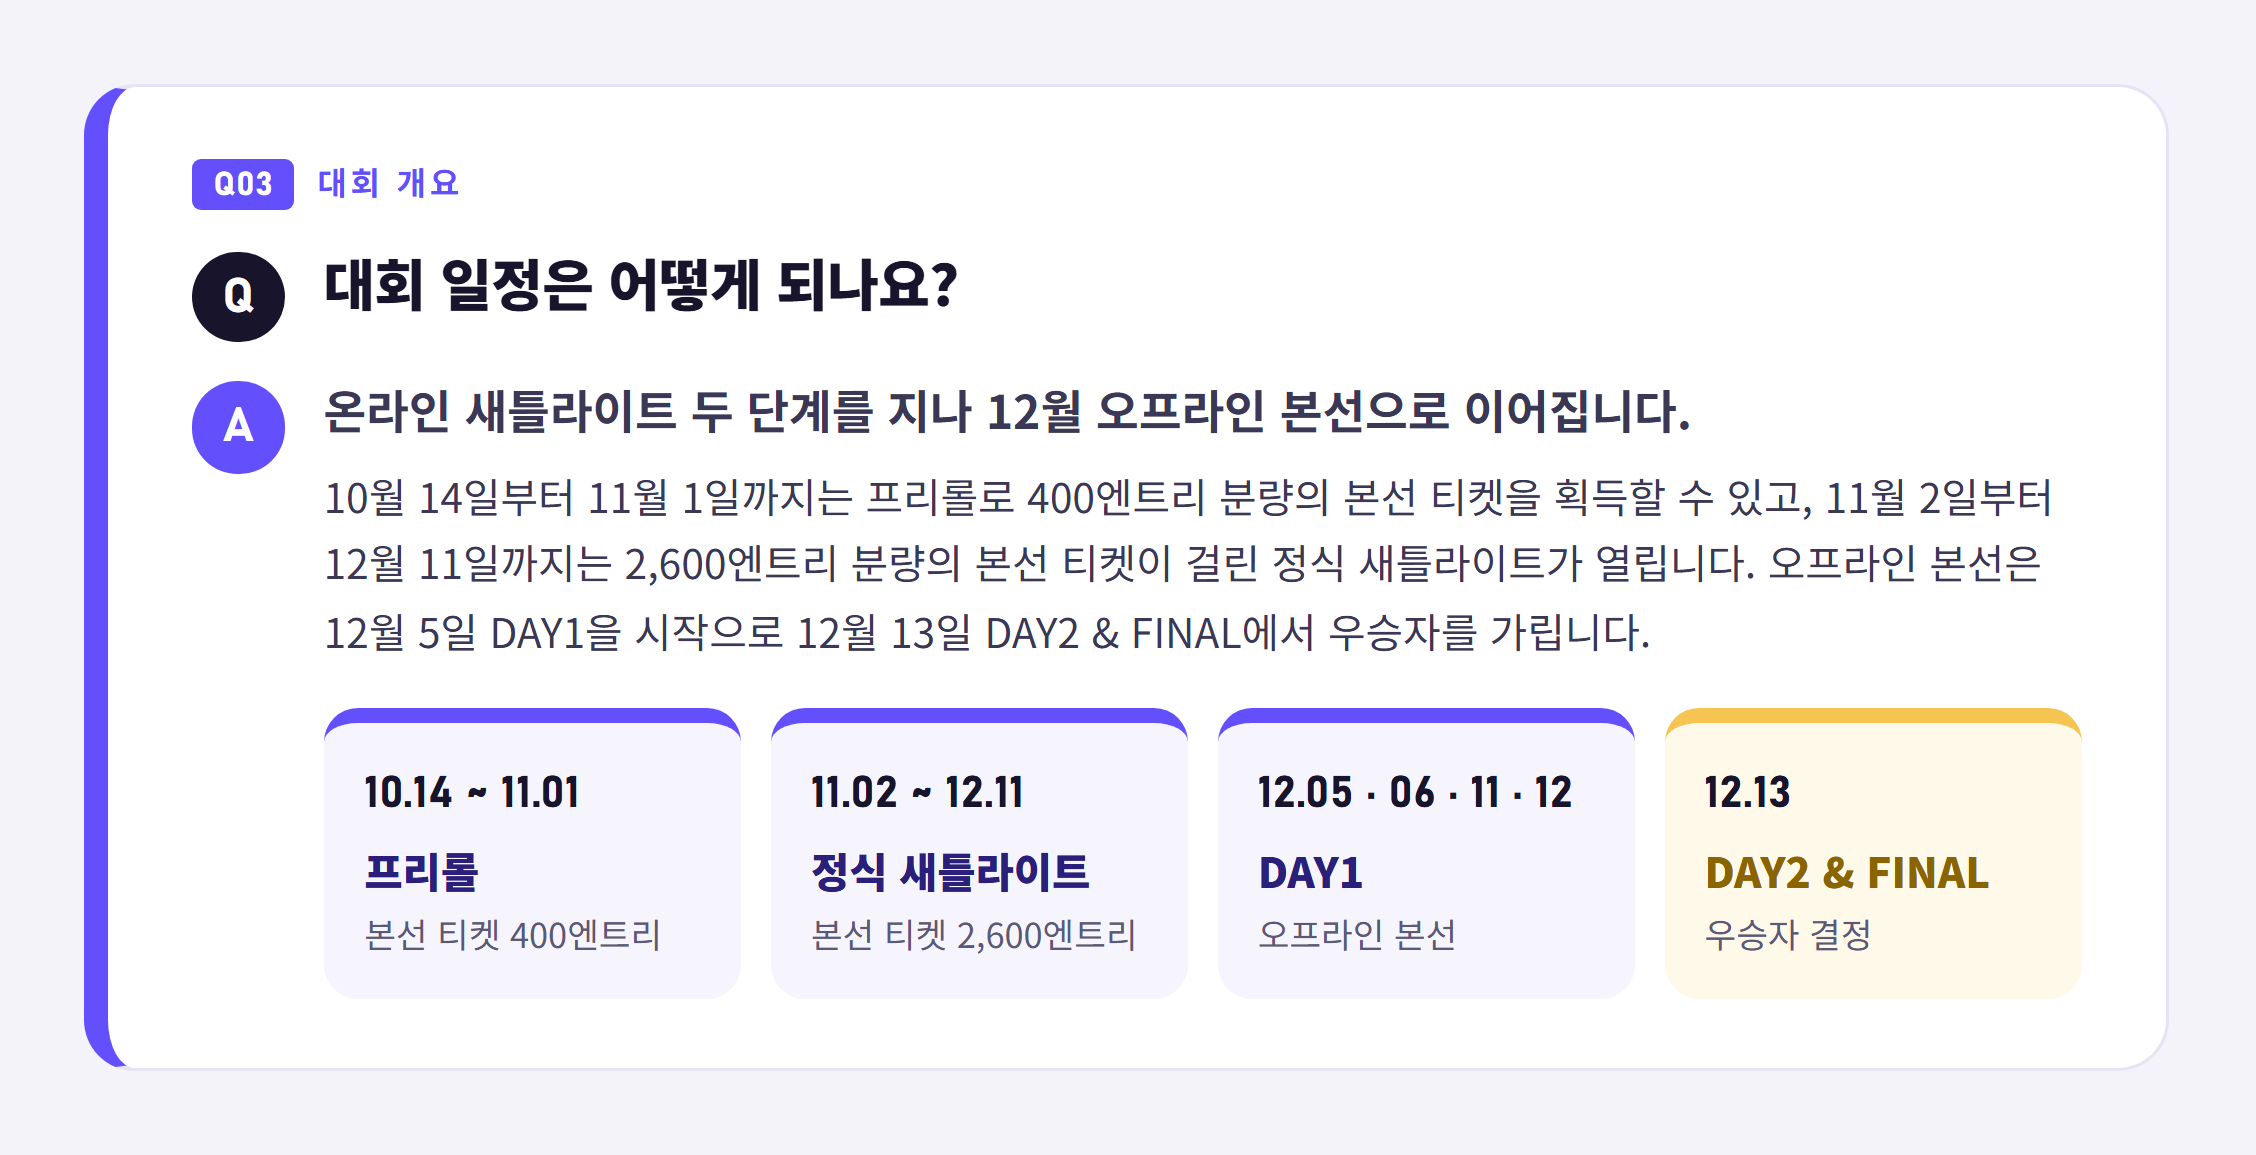Click the purple accent bar on the card's left edge
The width and height of the screenshot is (2256, 1155).
96,577
